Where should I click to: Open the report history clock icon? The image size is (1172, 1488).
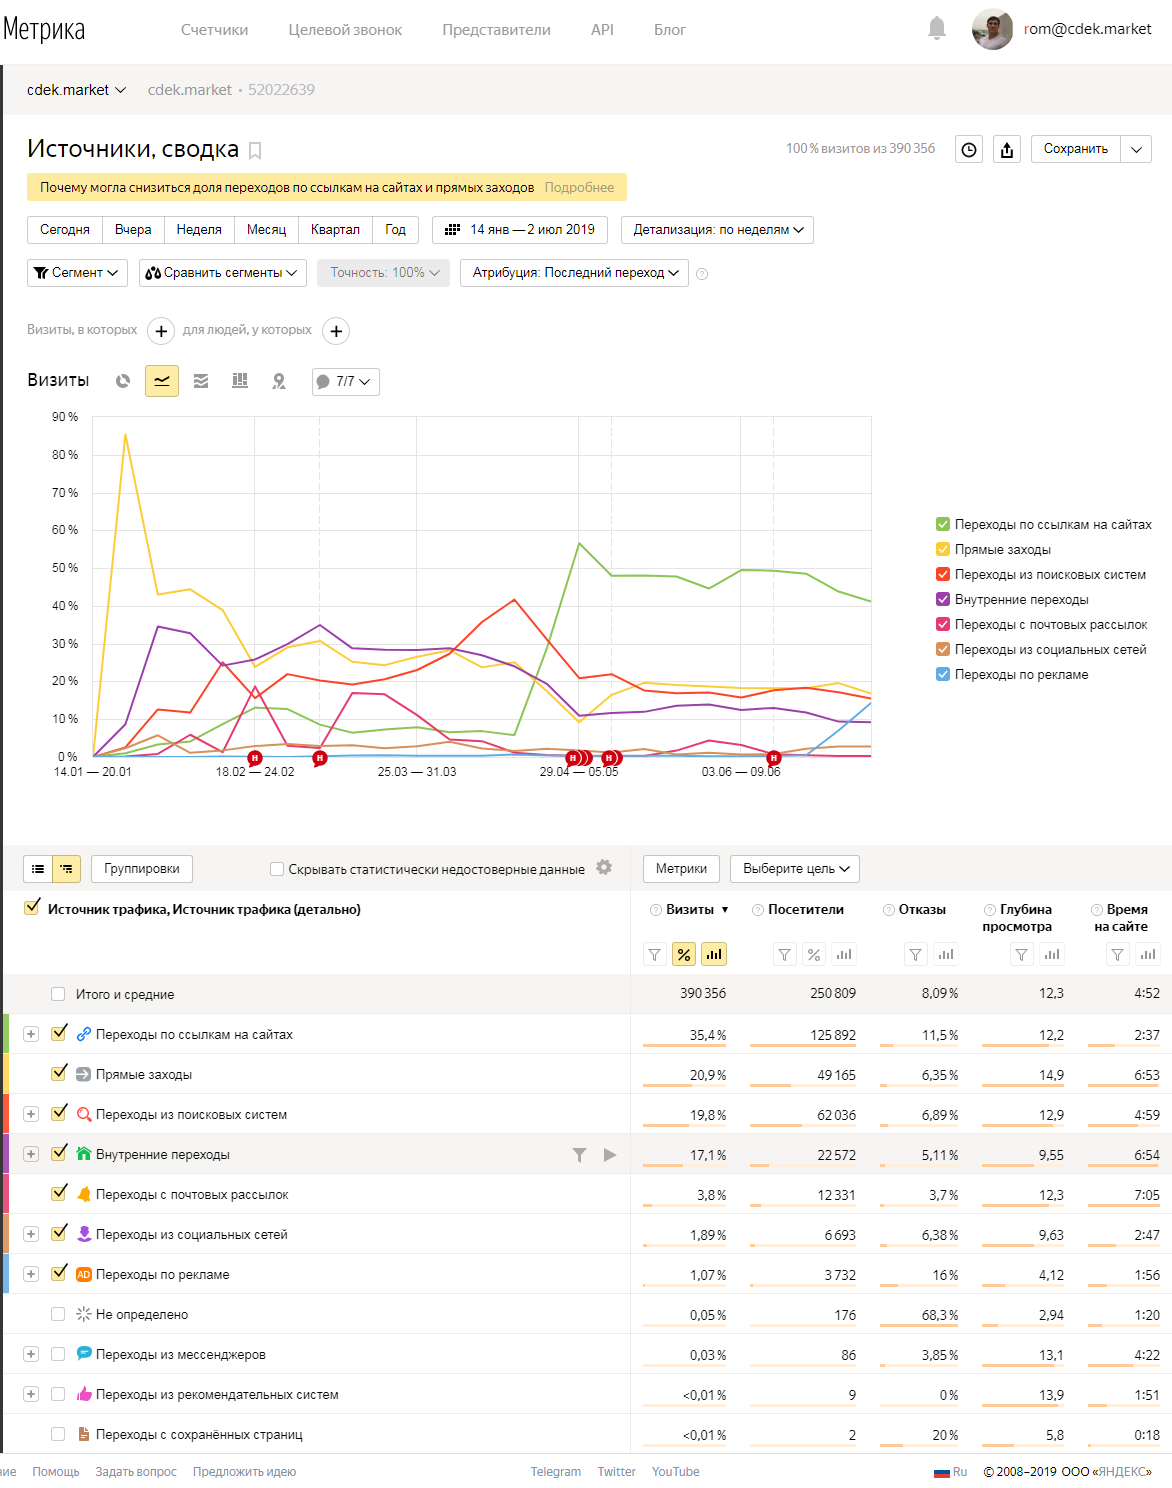pyautogui.click(x=969, y=149)
